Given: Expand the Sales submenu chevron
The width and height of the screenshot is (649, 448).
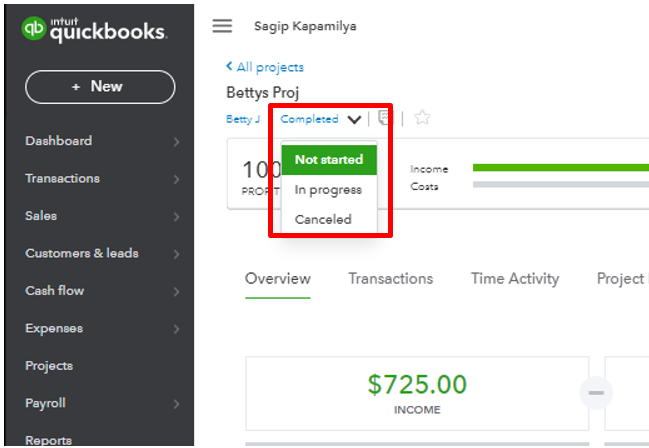Looking at the screenshot, I should pos(176,217).
